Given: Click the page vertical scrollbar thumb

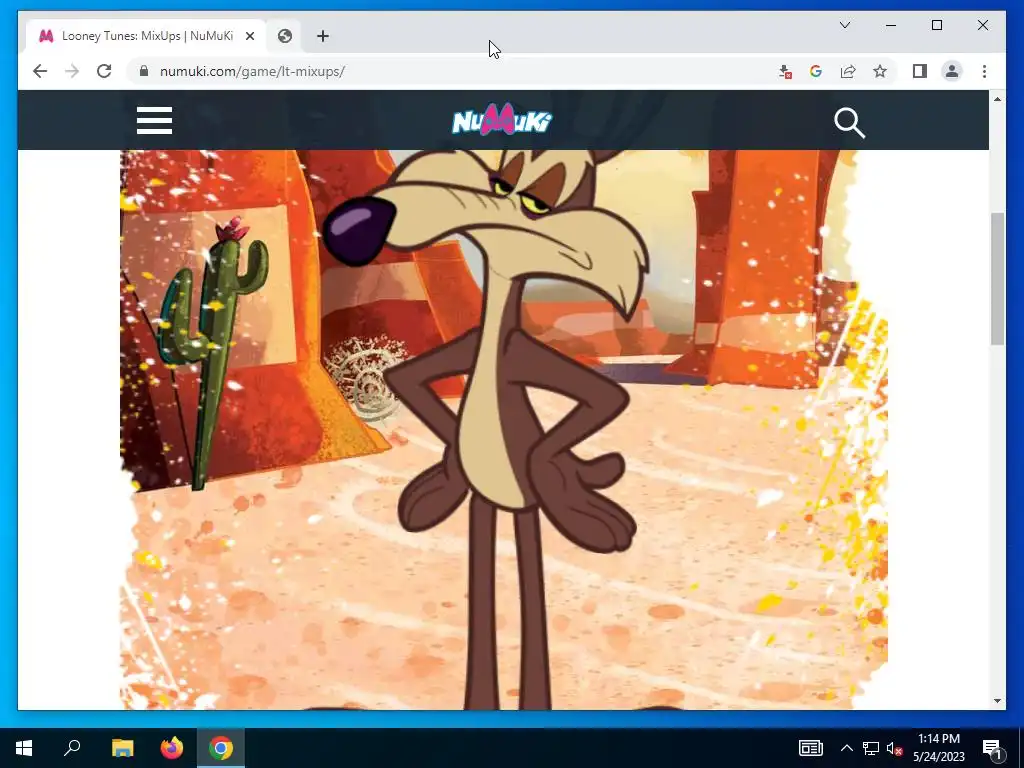Looking at the screenshot, I should click(x=997, y=279).
